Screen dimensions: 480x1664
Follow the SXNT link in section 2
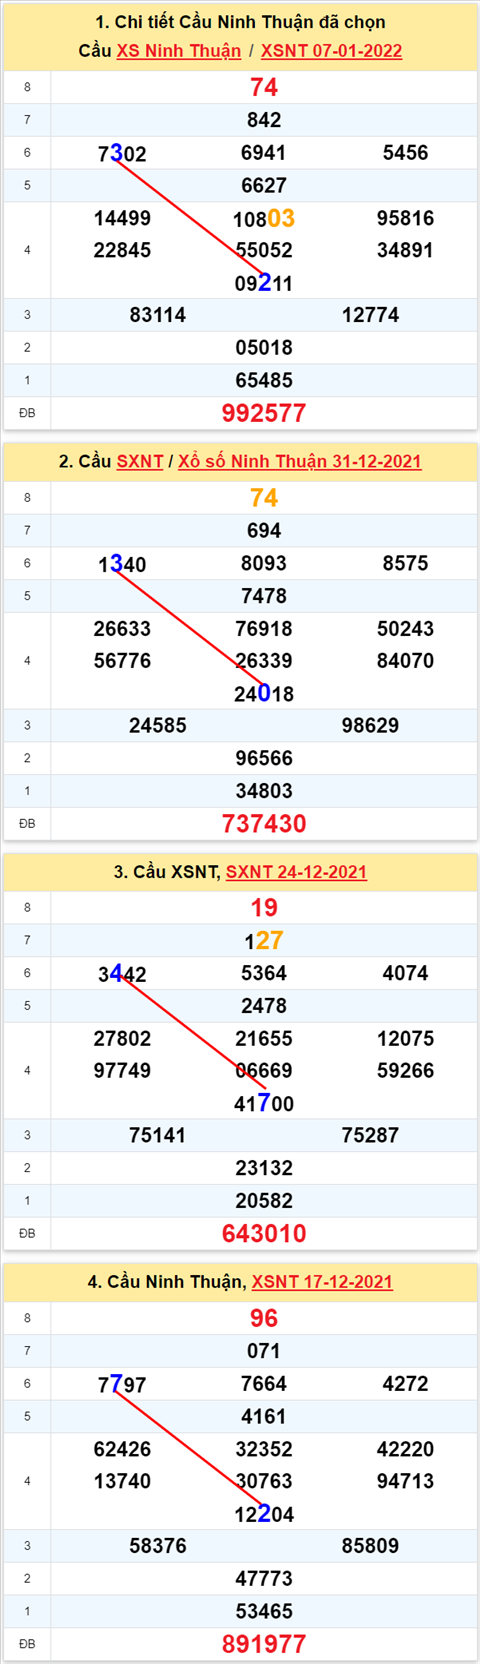(x=140, y=461)
